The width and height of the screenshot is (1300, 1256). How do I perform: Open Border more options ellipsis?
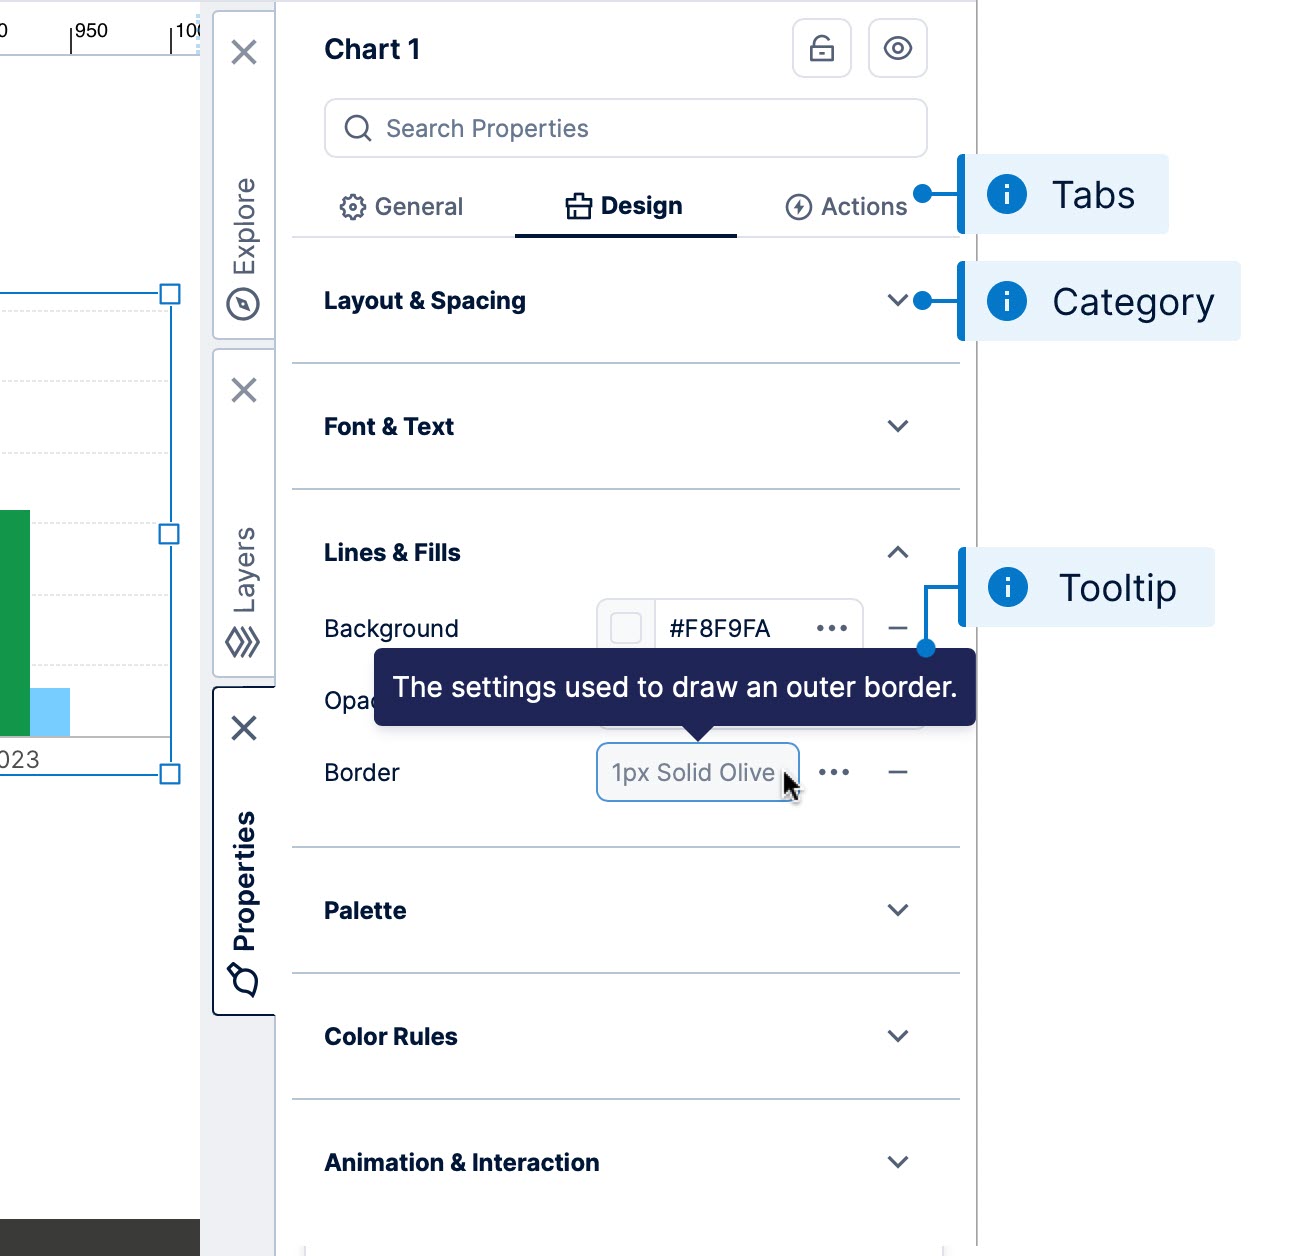[834, 772]
